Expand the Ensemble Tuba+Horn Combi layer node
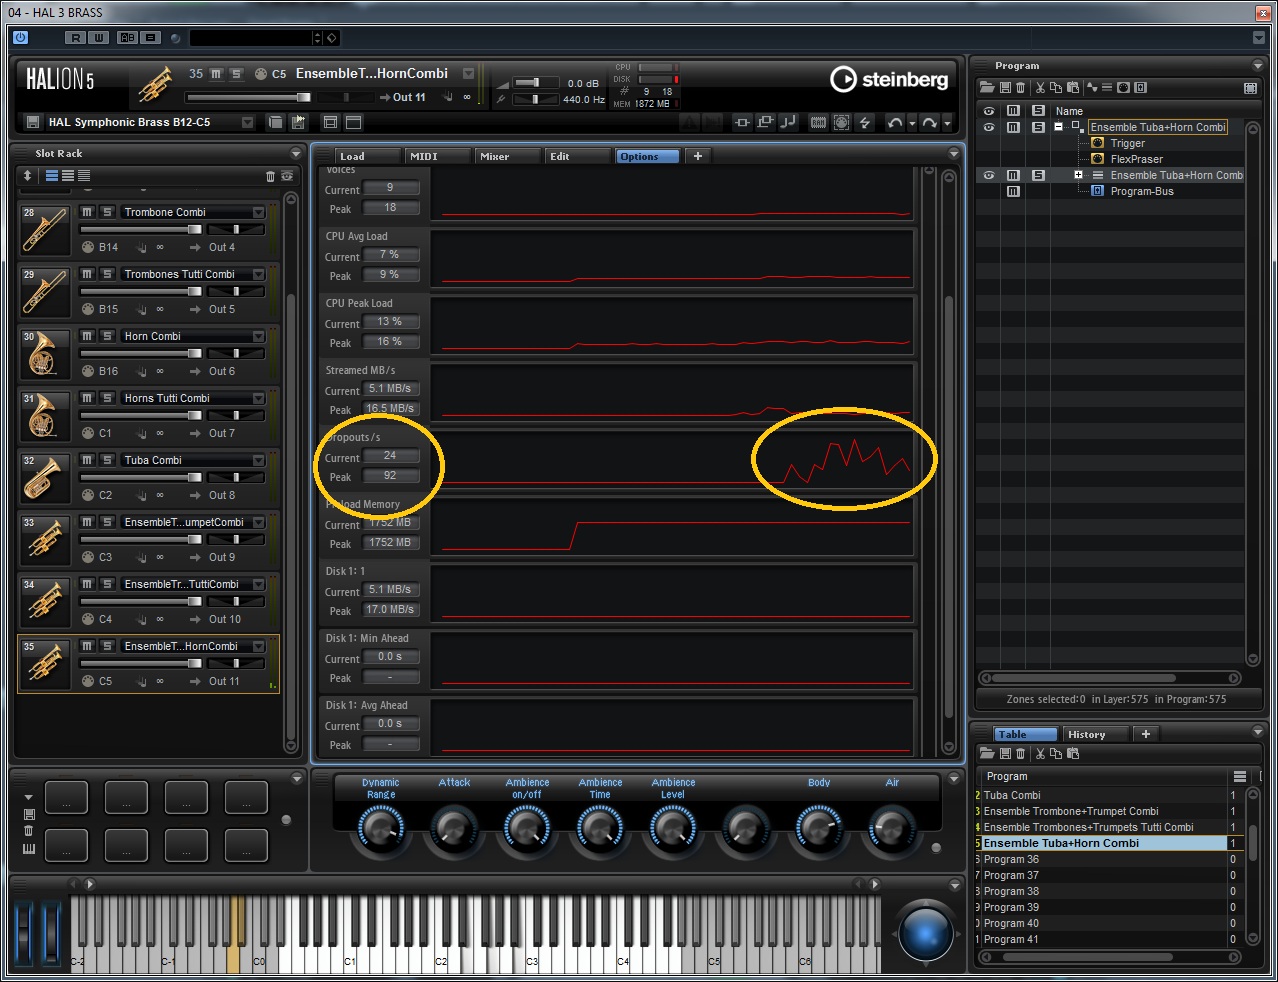Screen dimensions: 1278x982 (1078, 175)
